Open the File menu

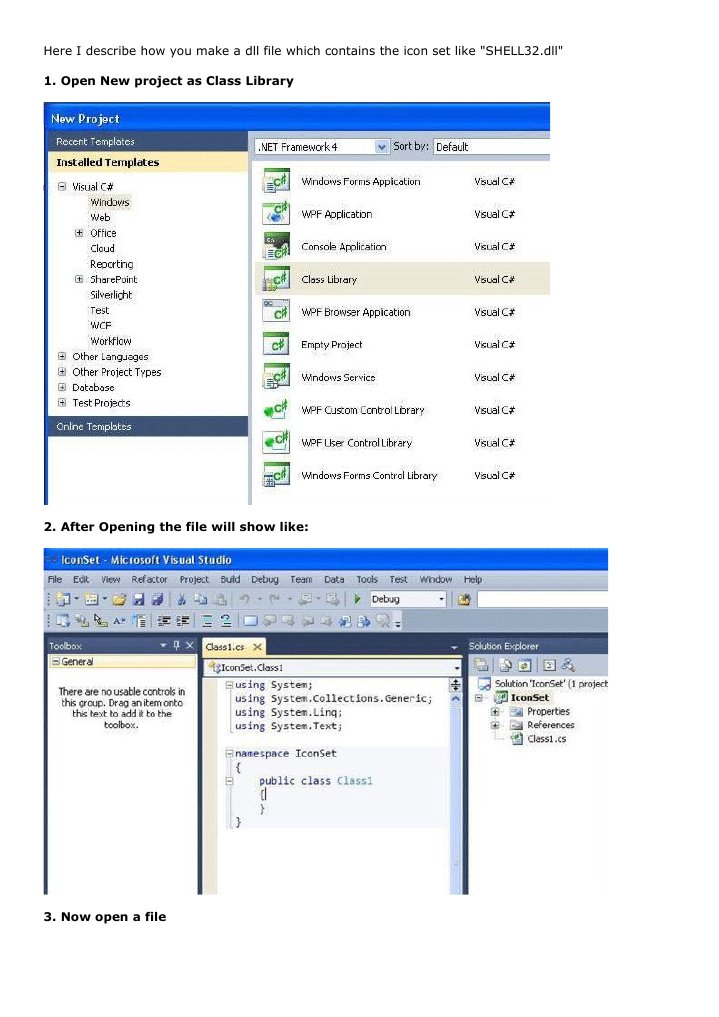[55, 579]
